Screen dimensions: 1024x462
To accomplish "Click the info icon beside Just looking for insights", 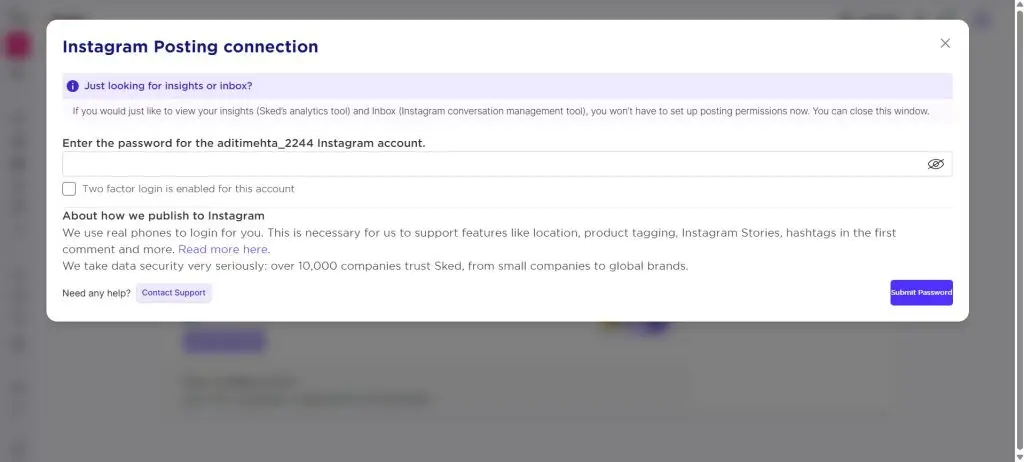I will tap(72, 86).
